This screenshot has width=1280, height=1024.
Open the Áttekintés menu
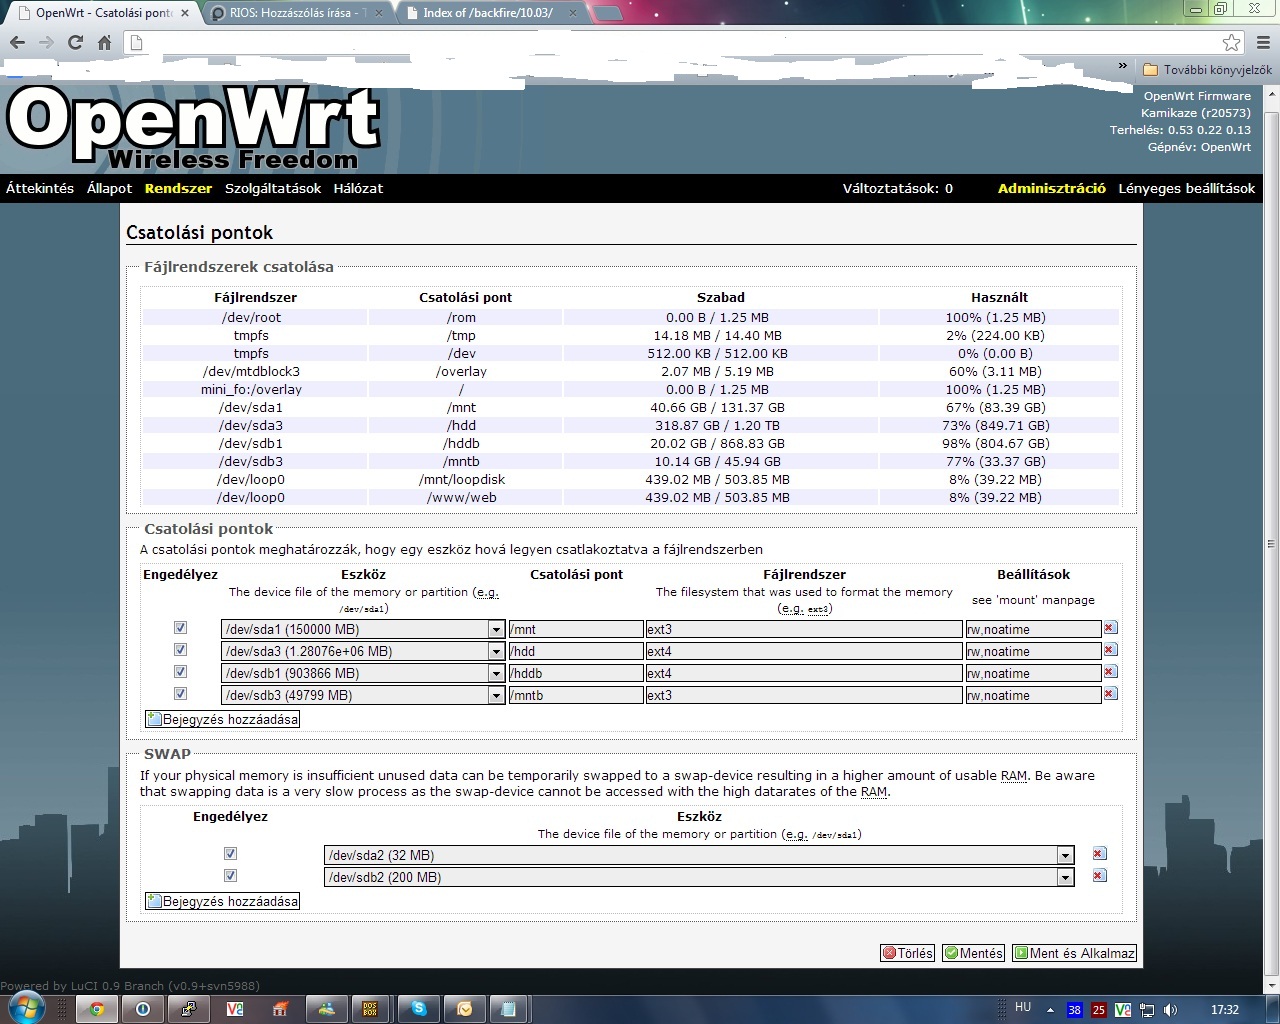tap(40, 188)
